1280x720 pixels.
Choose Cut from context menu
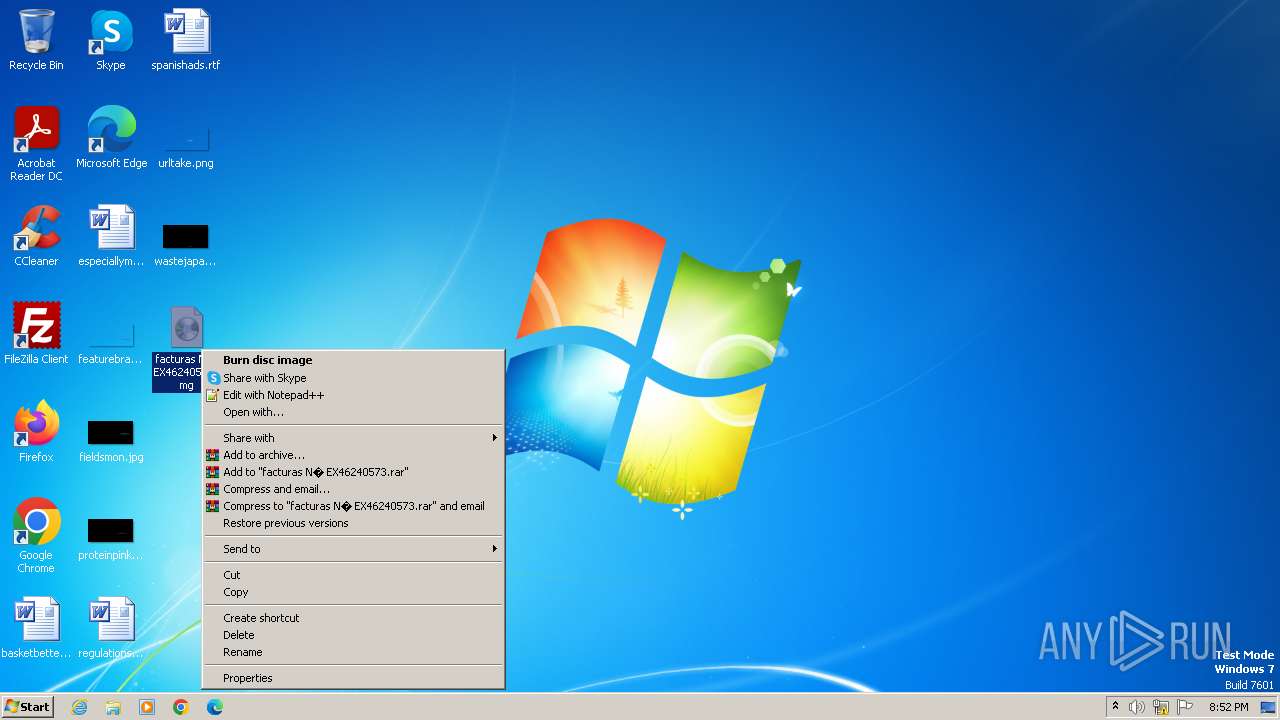[353, 575]
